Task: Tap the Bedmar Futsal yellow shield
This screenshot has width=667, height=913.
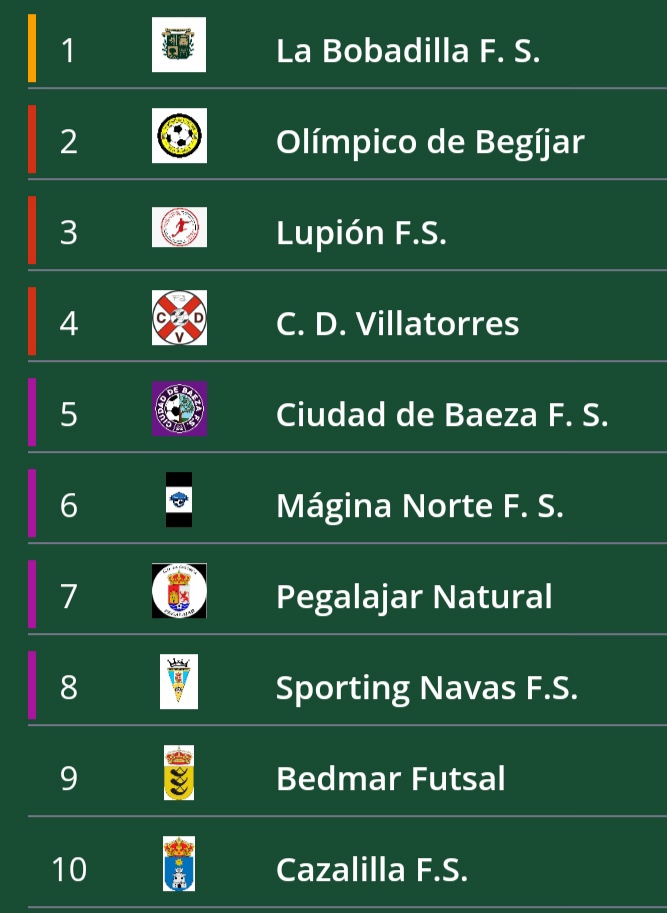Action: pos(179,773)
